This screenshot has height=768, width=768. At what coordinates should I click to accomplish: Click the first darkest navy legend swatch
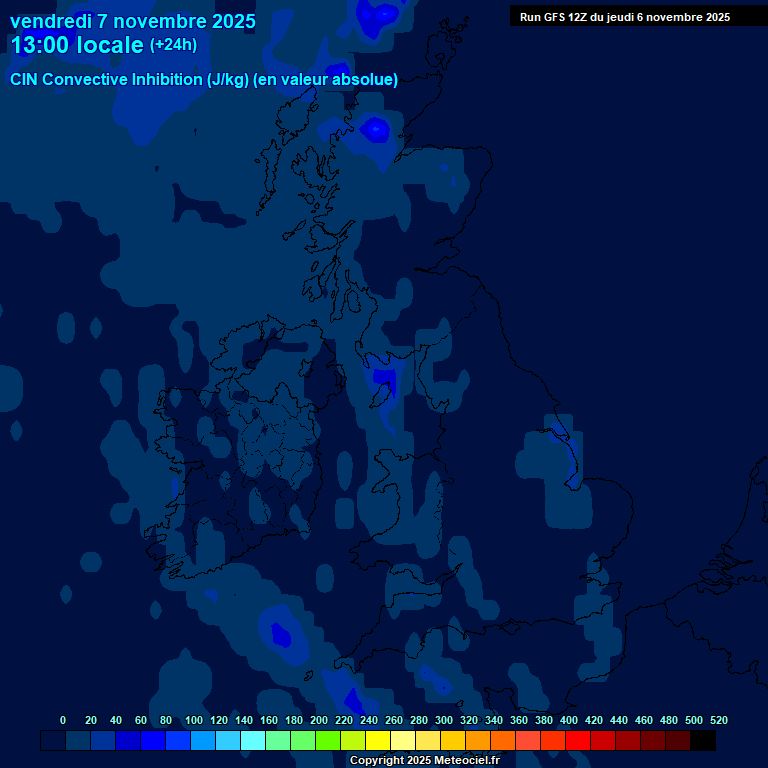point(53,740)
